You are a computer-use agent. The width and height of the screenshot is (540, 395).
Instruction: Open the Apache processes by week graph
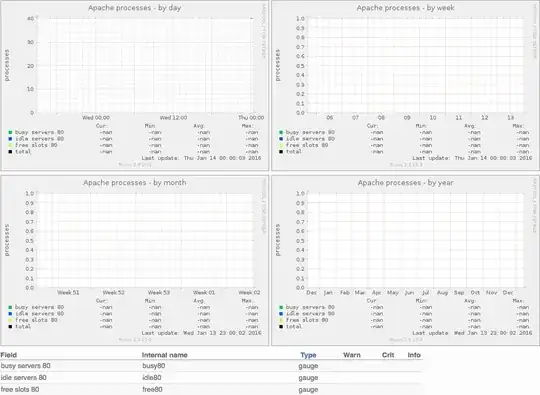[x=405, y=85]
